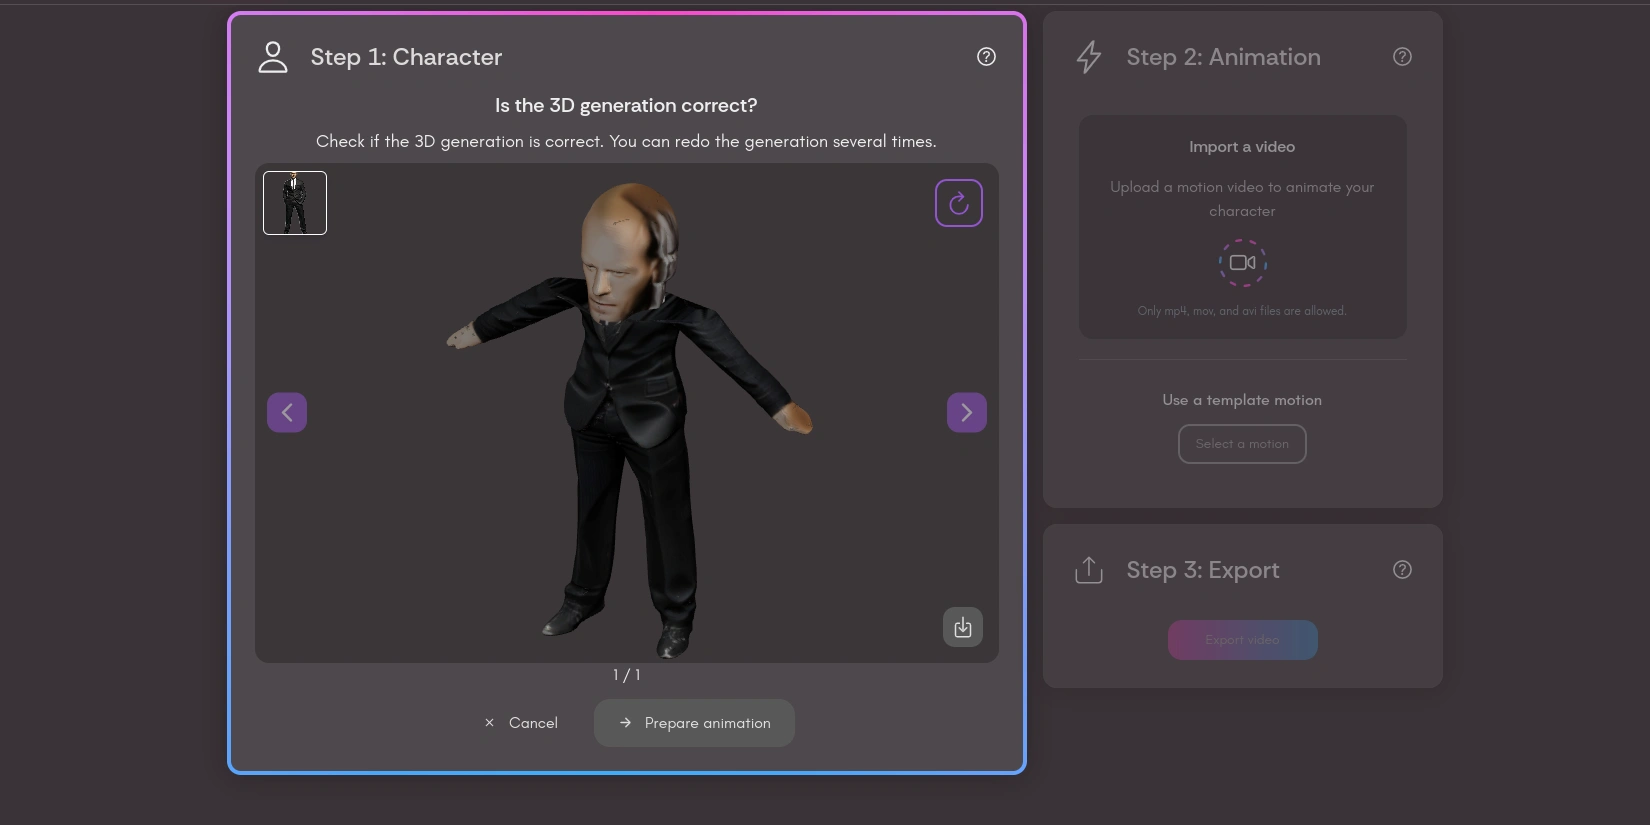Go to the next generated model
The height and width of the screenshot is (825, 1650).
point(966,412)
